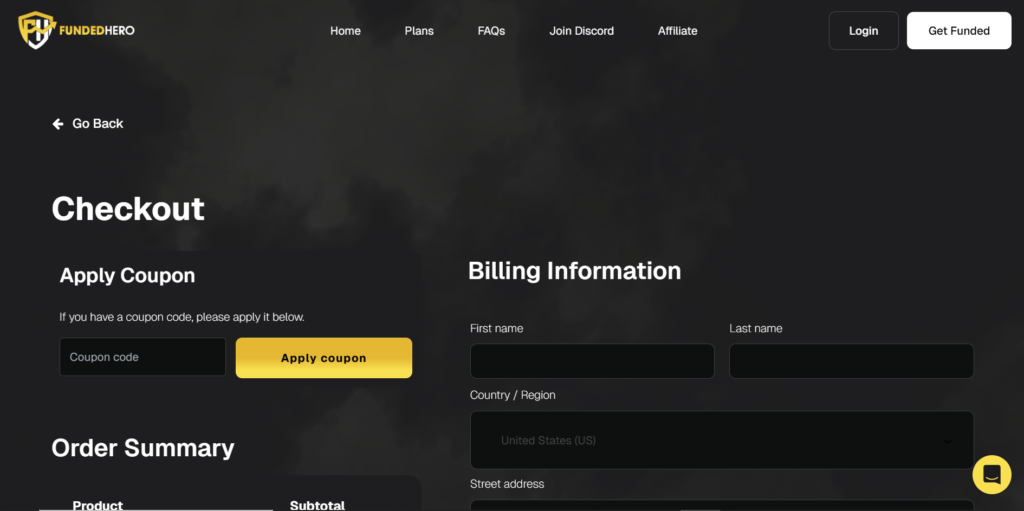Click the Go Back arrow icon
This screenshot has width=1024, height=511.
[58, 124]
